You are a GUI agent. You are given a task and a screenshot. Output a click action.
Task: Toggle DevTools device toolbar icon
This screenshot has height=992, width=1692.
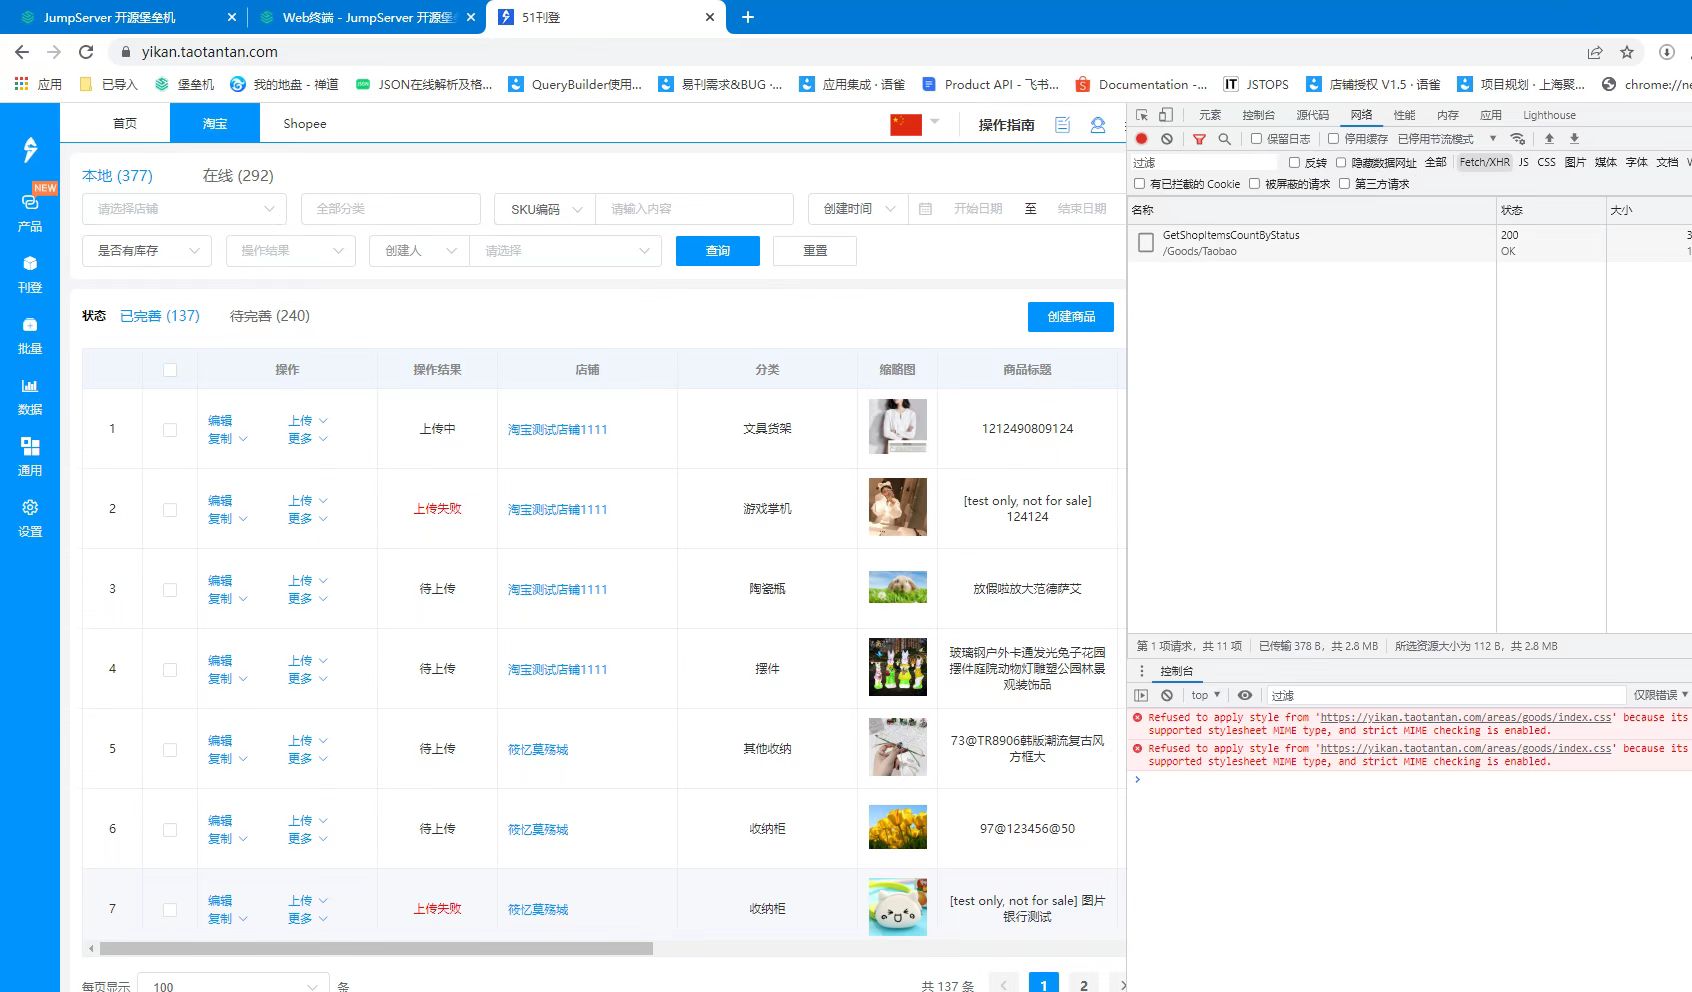point(1166,115)
